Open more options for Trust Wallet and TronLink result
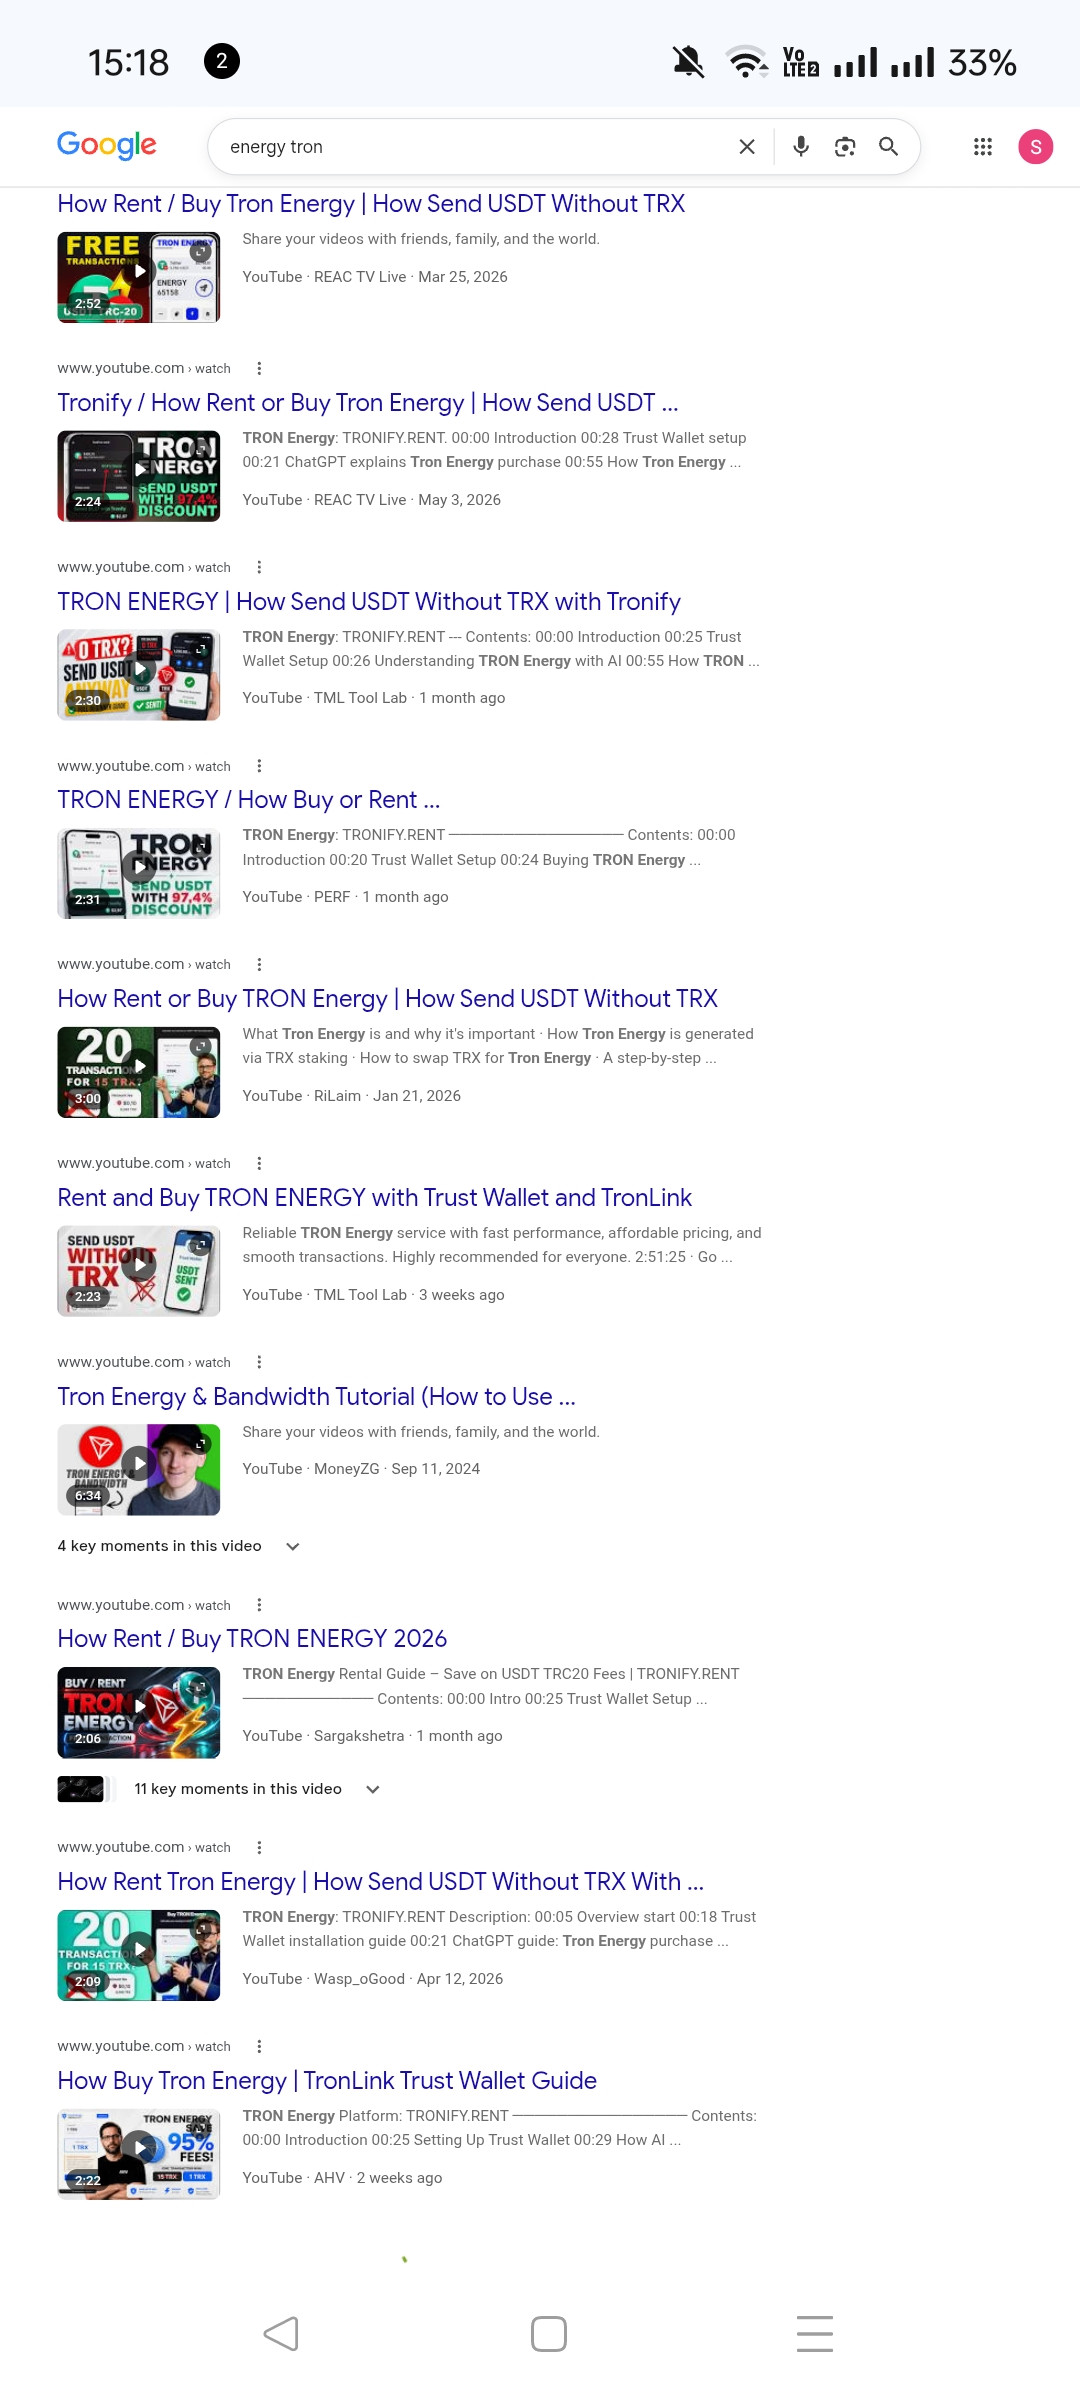This screenshot has width=1080, height=2400. [259, 1163]
